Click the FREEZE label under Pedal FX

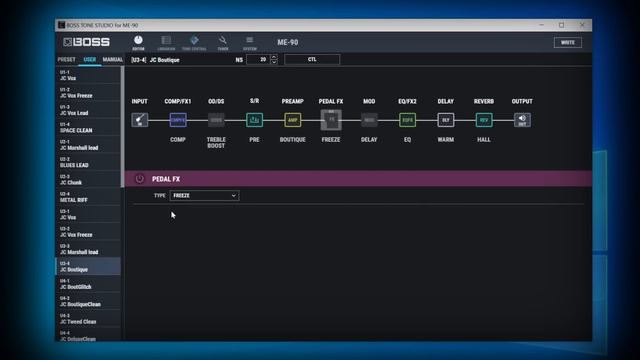pos(331,140)
